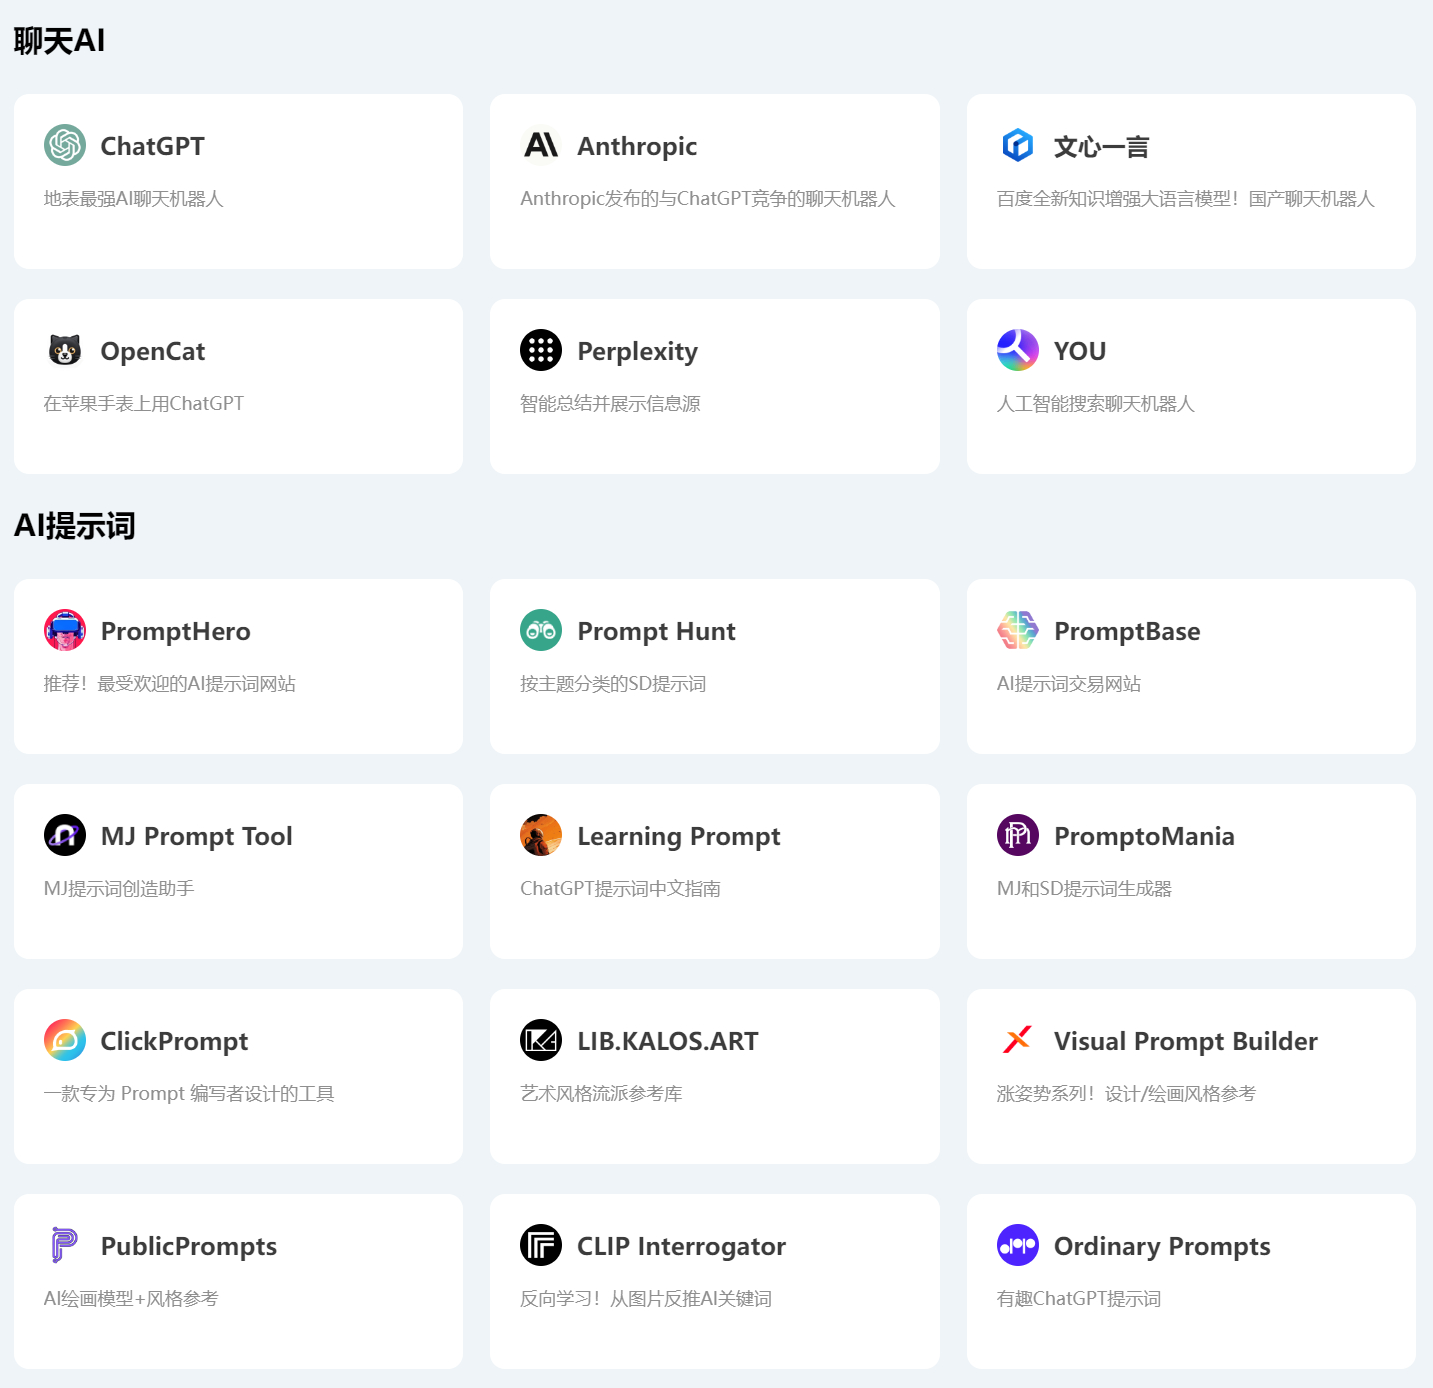Click description '有趣ChatGPT提示词'

pyautogui.click(x=1079, y=1299)
